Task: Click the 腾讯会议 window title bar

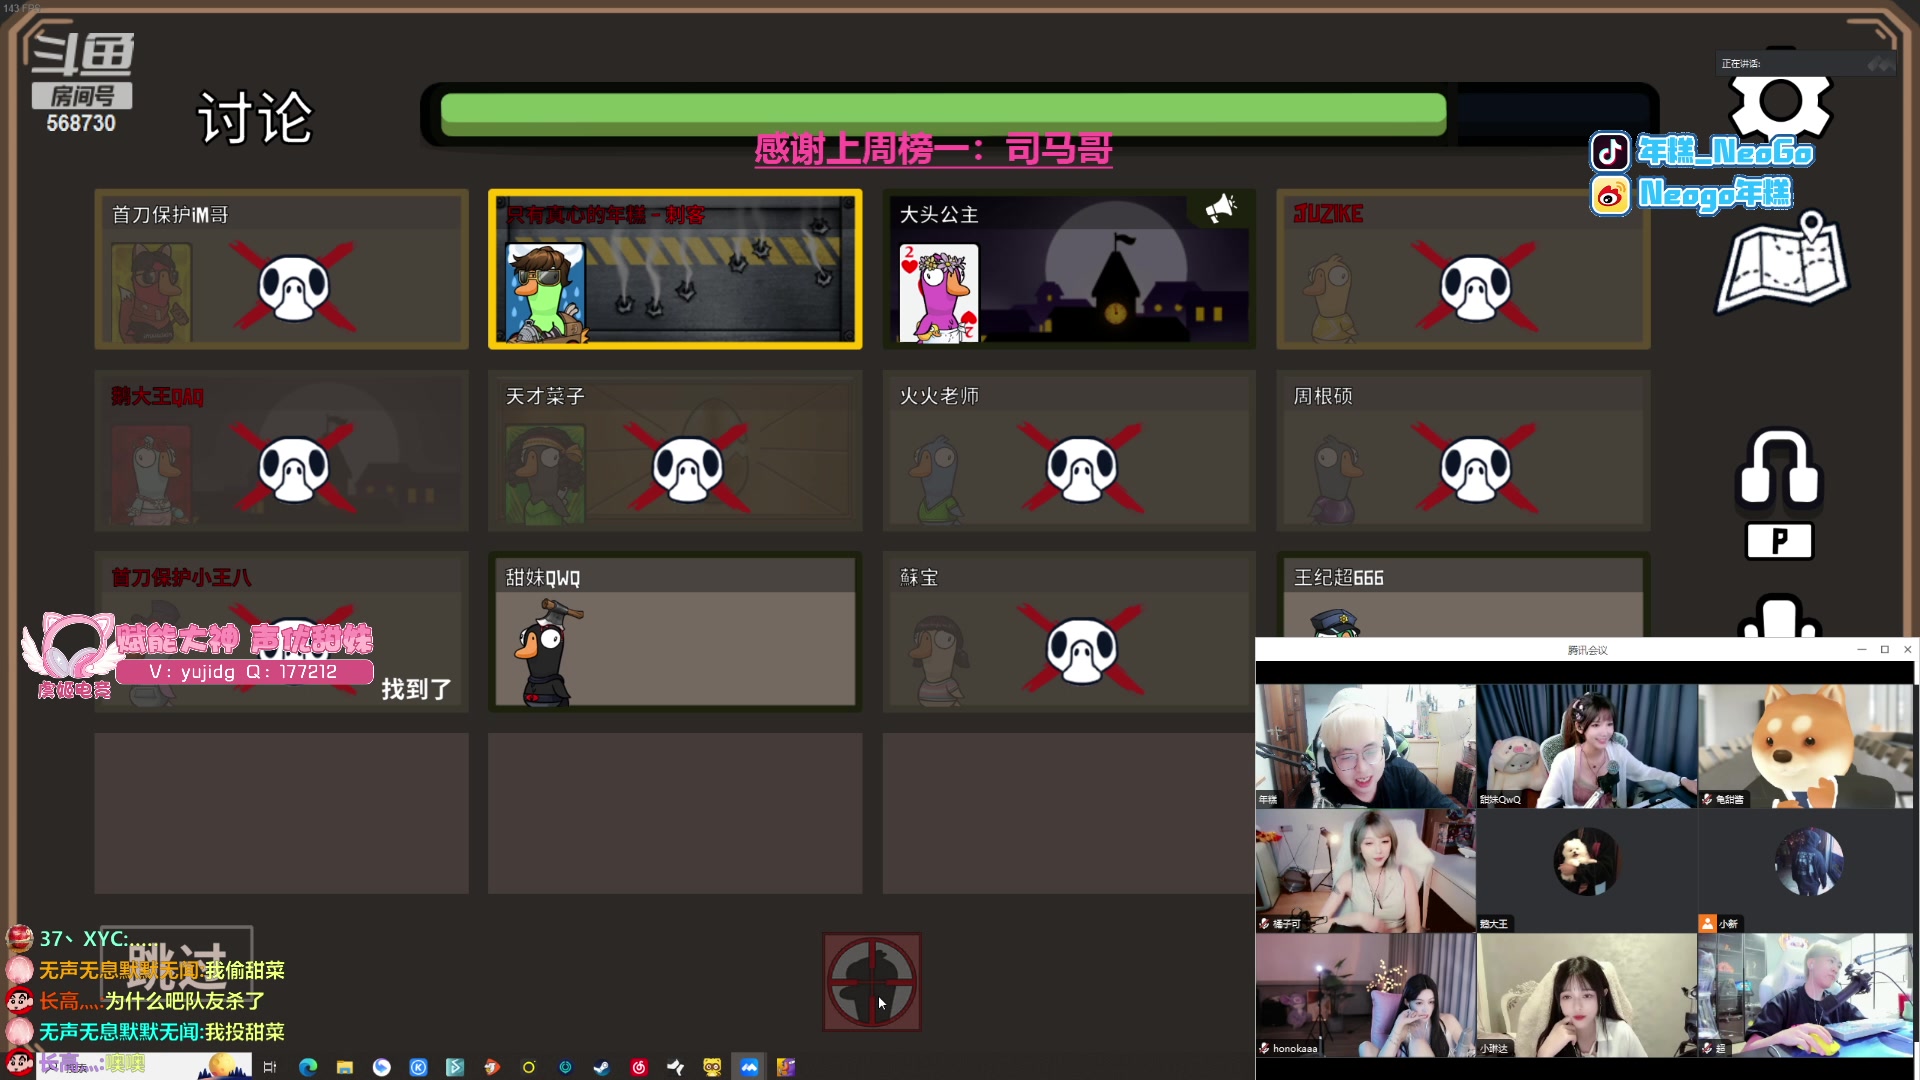Action: (1586, 650)
